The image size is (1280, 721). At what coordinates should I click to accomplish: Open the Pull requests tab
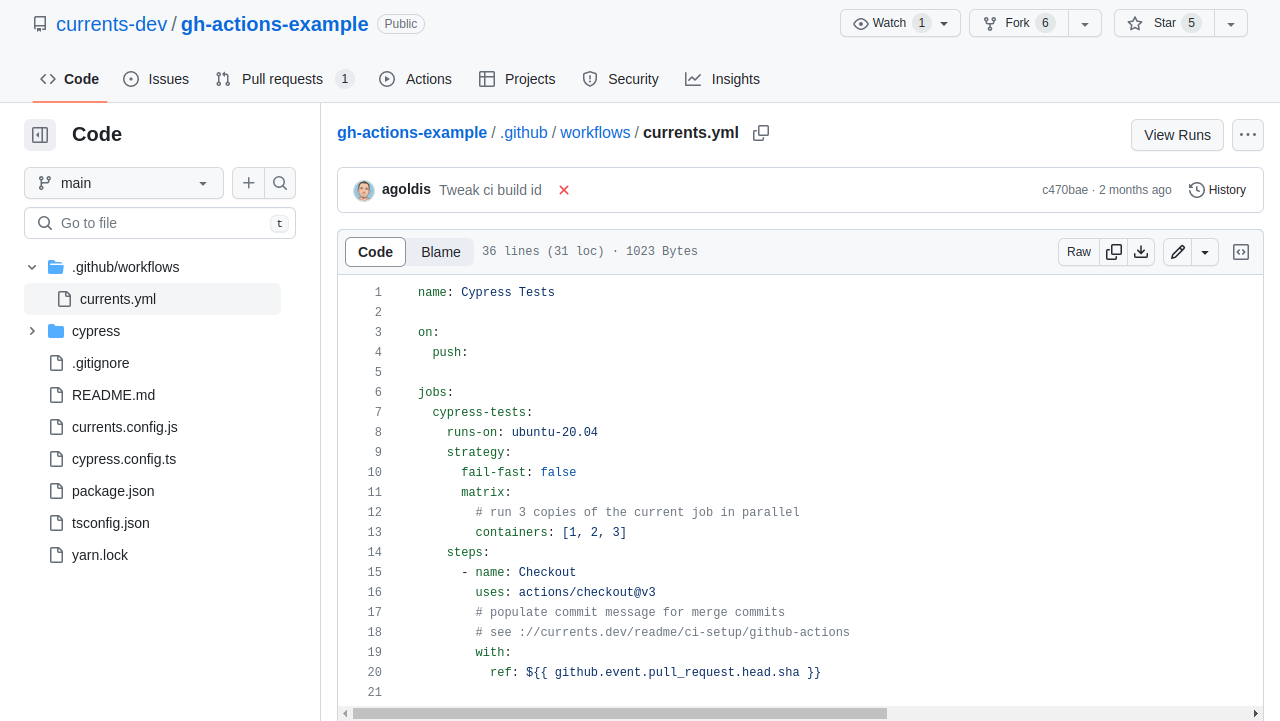pyautogui.click(x=285, y=79)
